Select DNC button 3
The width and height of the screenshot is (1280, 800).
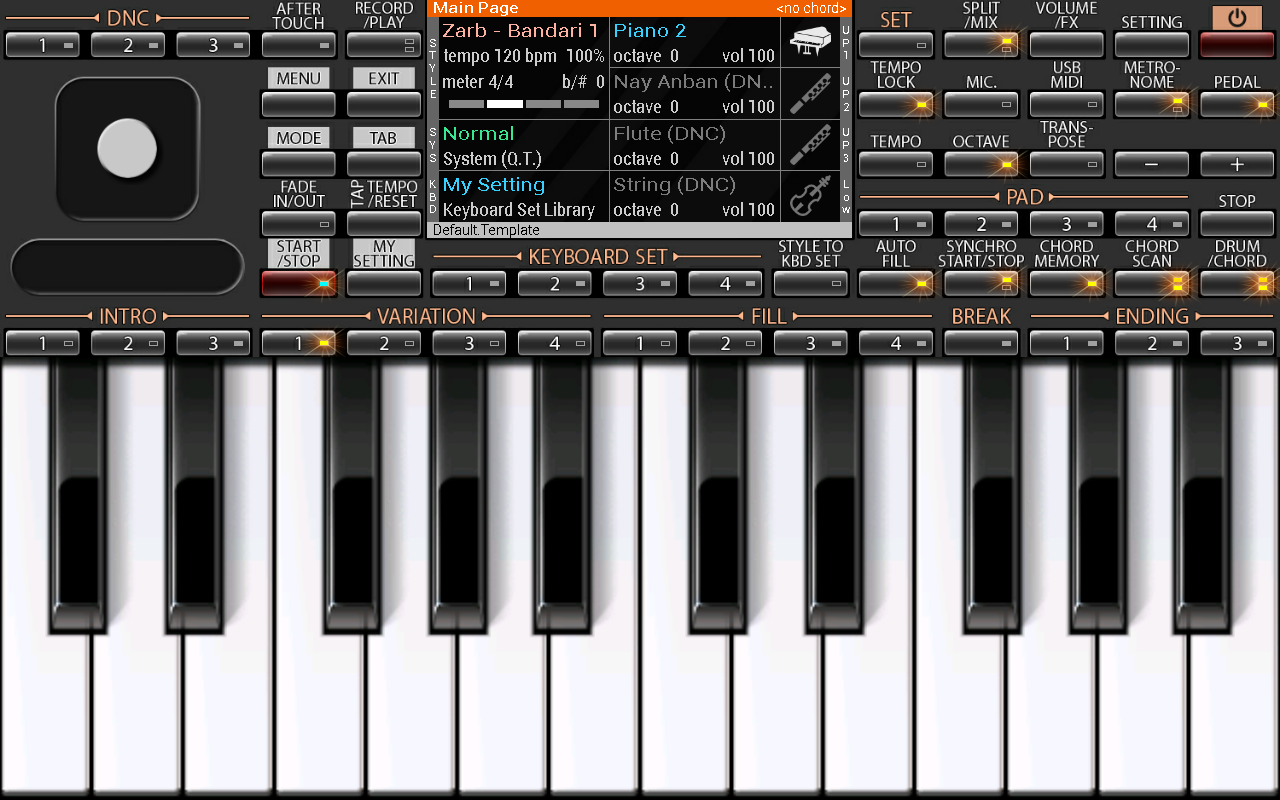[214, 45]
